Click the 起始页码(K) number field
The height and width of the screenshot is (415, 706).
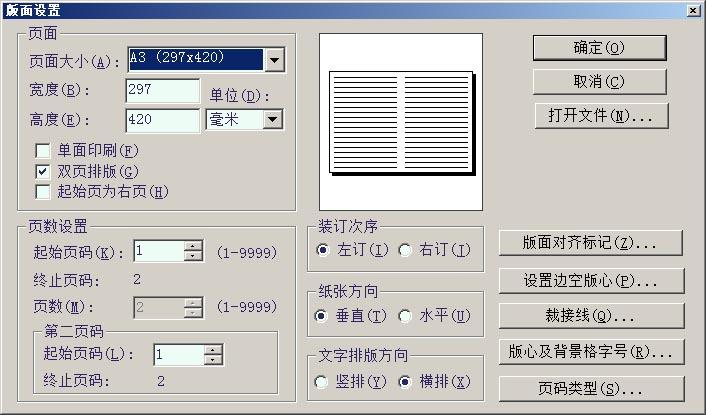tap(159, 251)
